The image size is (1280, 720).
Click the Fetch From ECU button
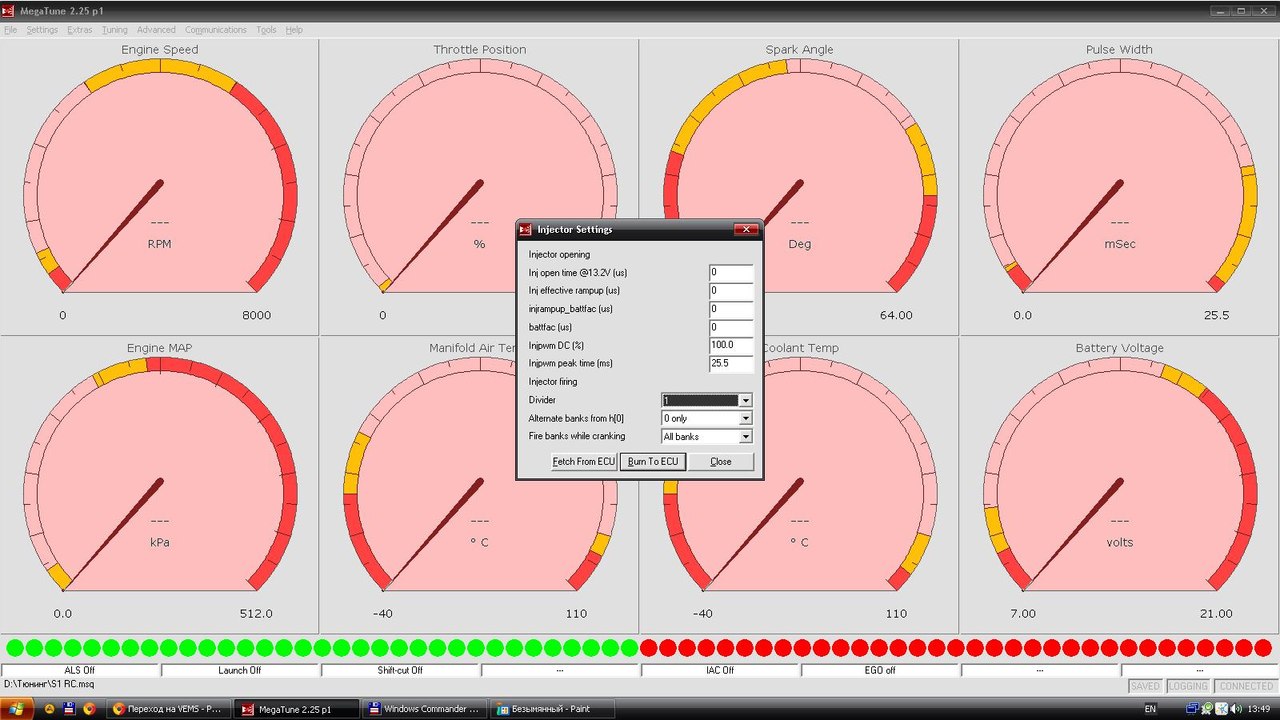coord(584,462)
